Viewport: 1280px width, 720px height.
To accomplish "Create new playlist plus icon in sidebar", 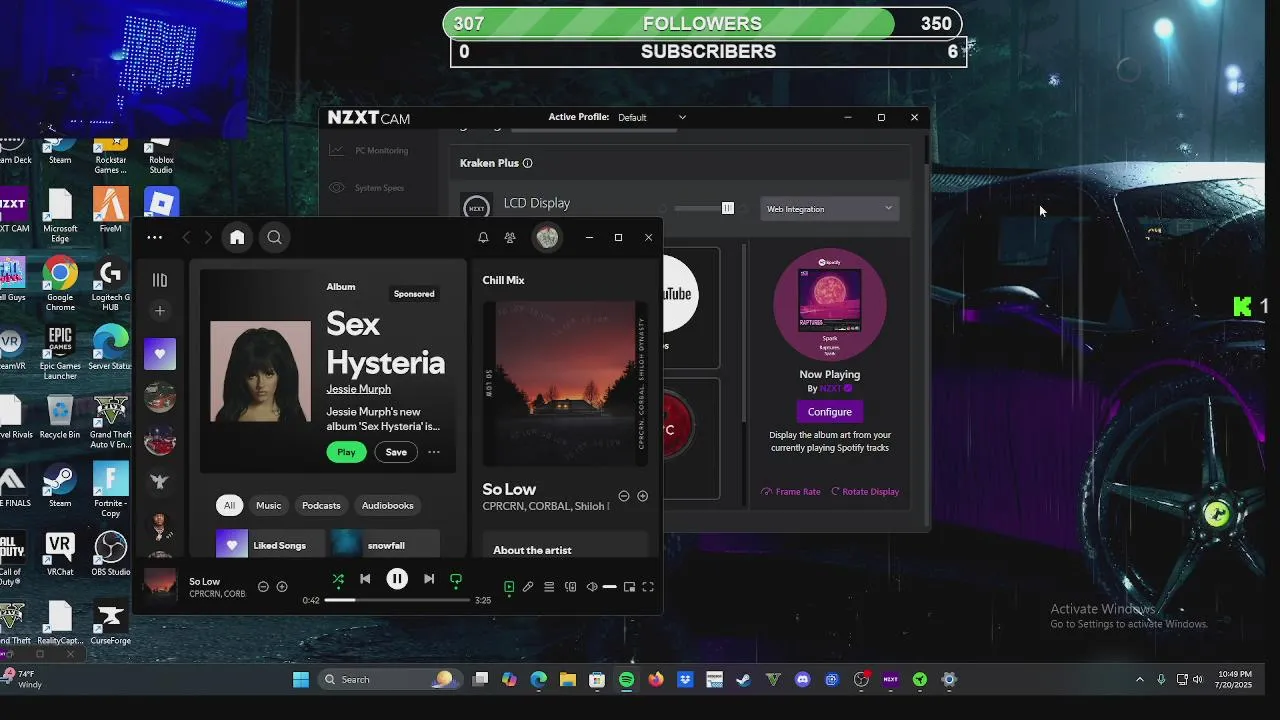I will point(160,311).
